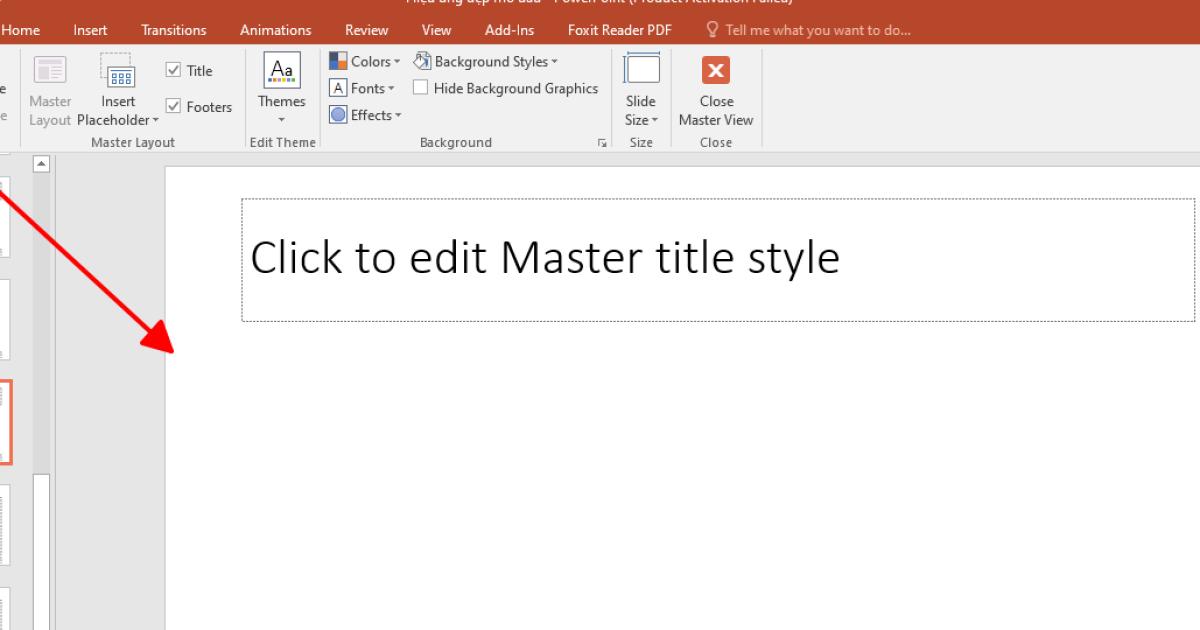This screenshot has height=630, width=1200.
Task: Open the Colors palette swatch
Action: pos(337,60)
